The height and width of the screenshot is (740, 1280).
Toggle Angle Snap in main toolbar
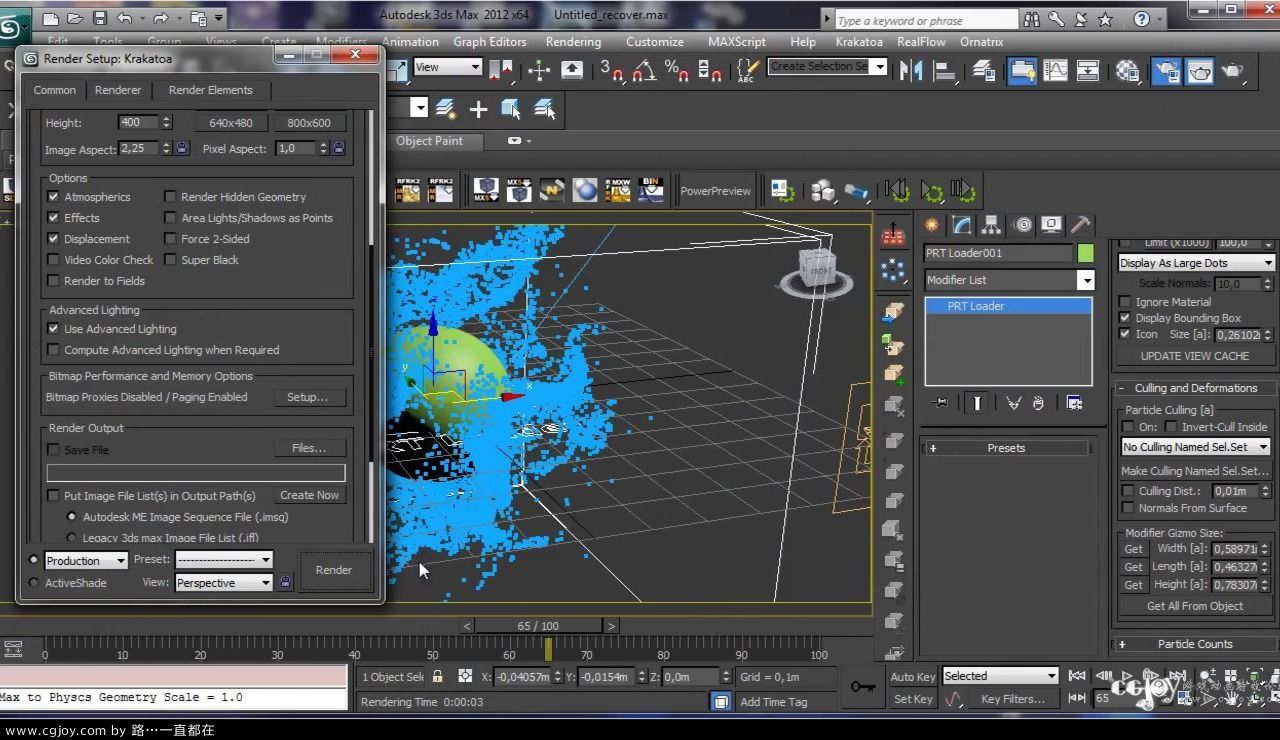point(644,69)
